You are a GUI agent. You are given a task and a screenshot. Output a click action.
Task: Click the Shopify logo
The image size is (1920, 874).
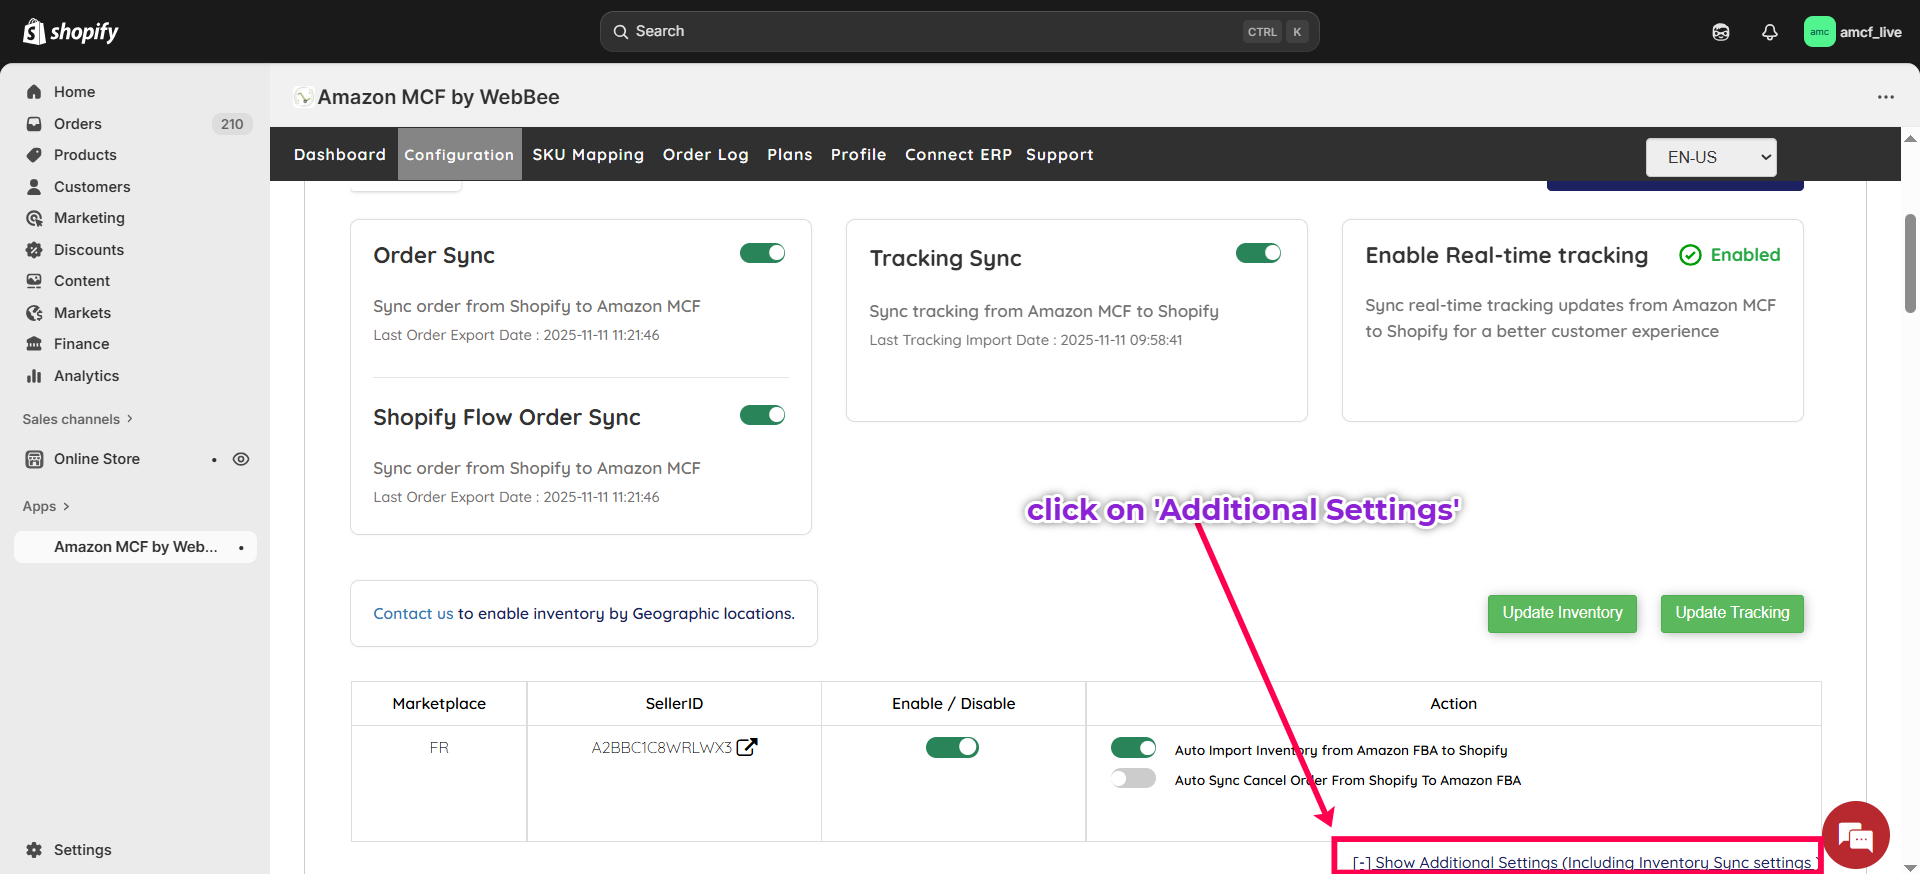pyautogui.click(x=70, y=32)
